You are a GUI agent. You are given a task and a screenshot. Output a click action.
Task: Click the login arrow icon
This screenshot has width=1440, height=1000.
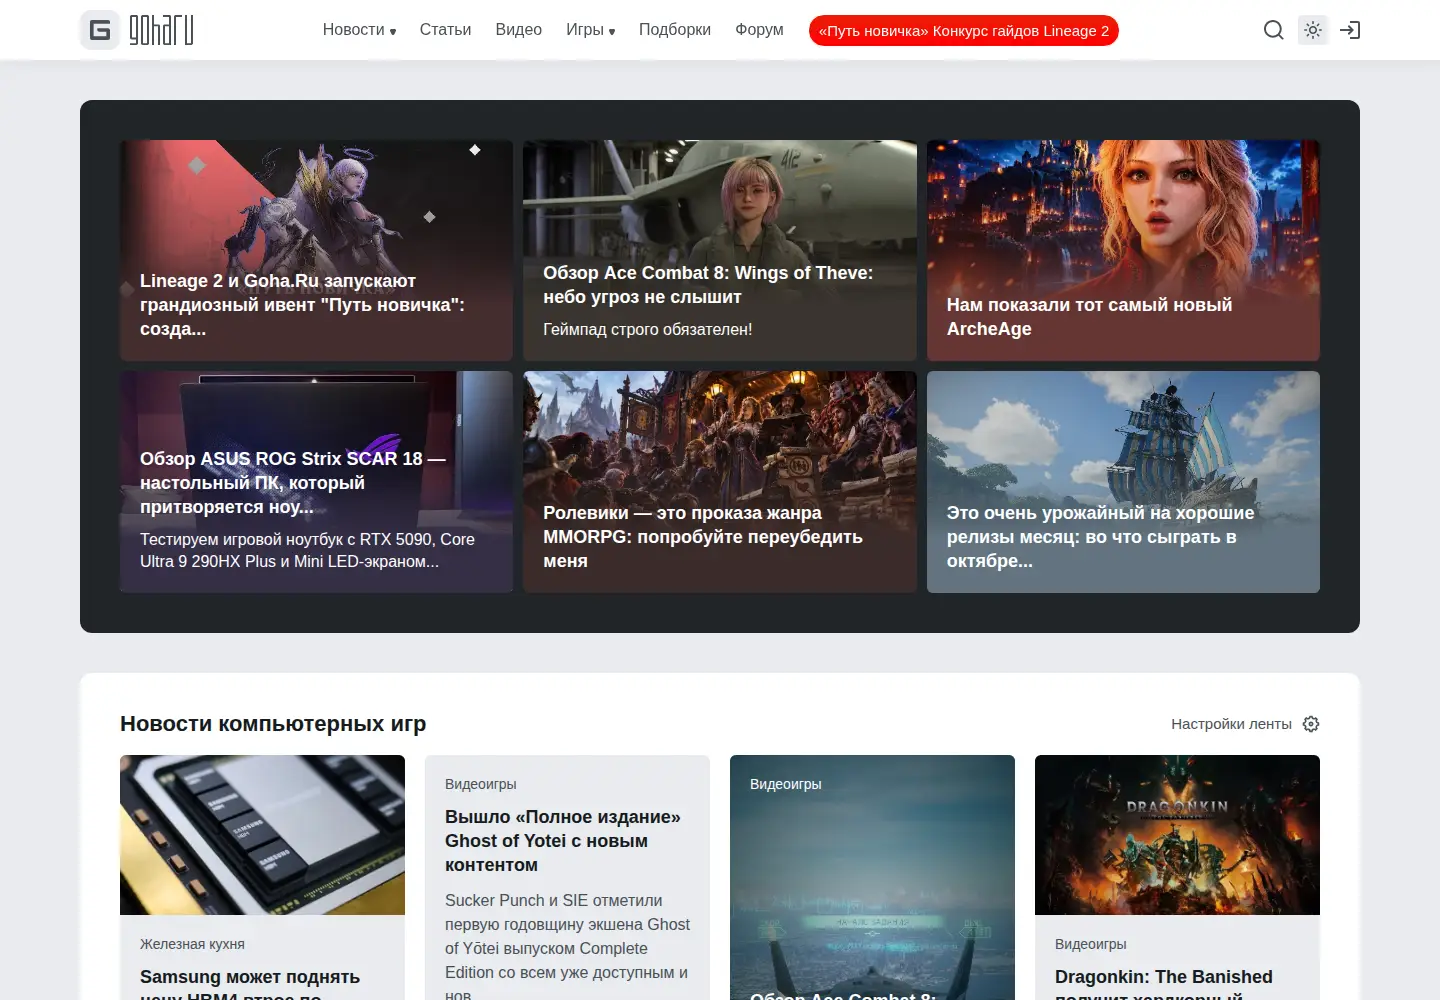coord(1350,30)
